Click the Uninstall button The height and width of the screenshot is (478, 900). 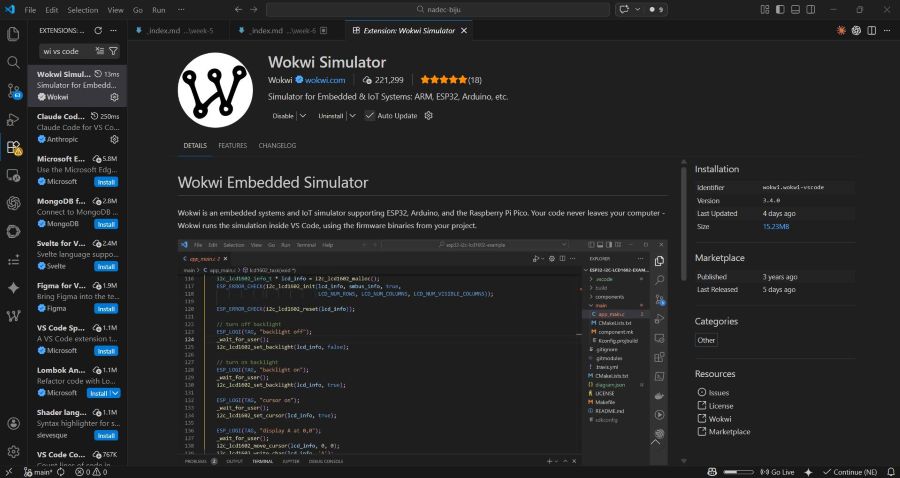[x=331, y=116]
